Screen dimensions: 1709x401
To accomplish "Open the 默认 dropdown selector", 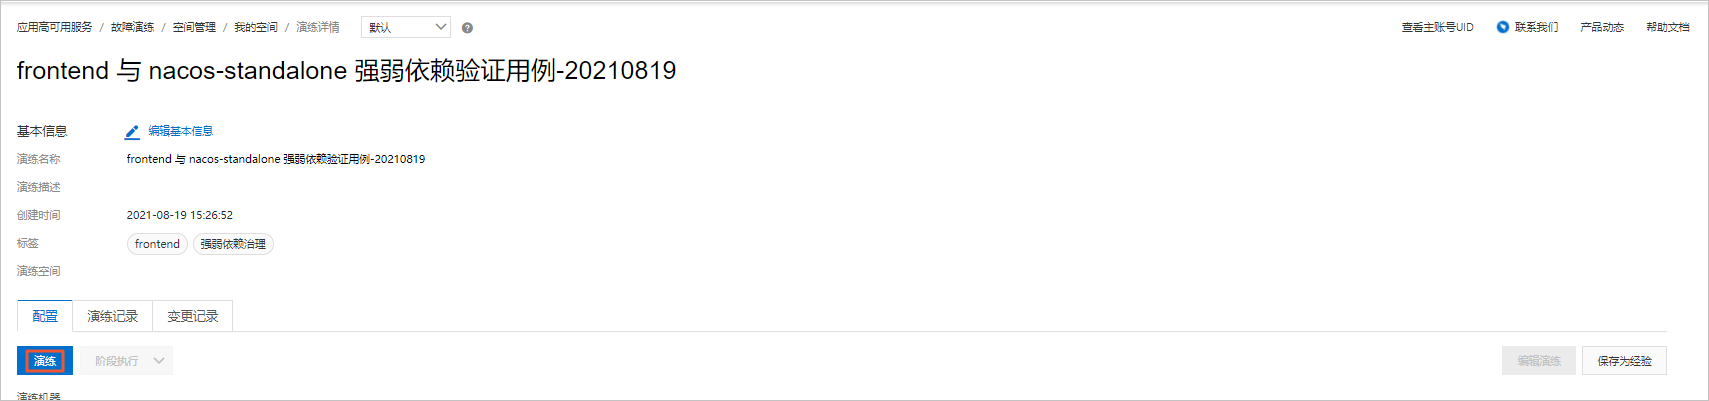I will pos(406,27).
